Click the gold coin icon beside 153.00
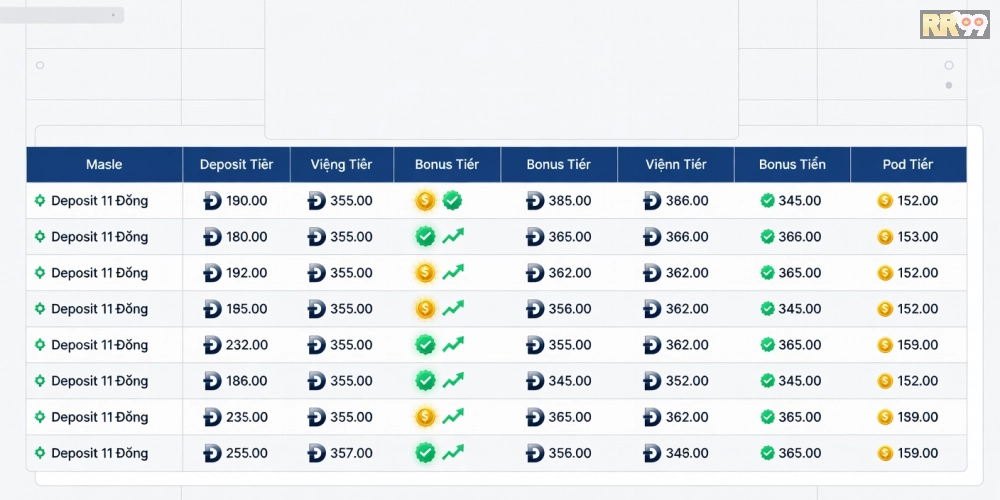This screenshot has width=1000, height=500. (885, 237)
